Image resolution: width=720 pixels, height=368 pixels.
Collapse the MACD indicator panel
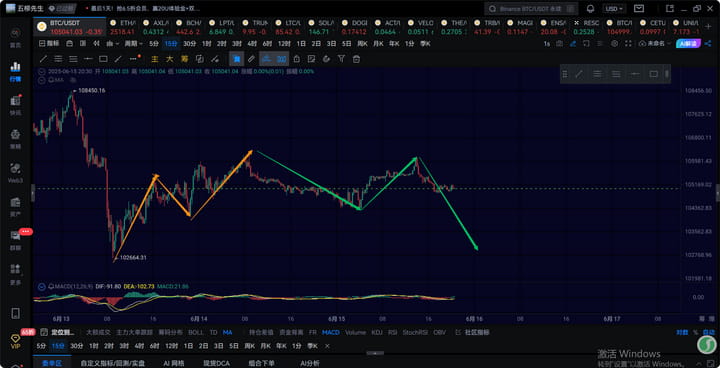(42, 286)
